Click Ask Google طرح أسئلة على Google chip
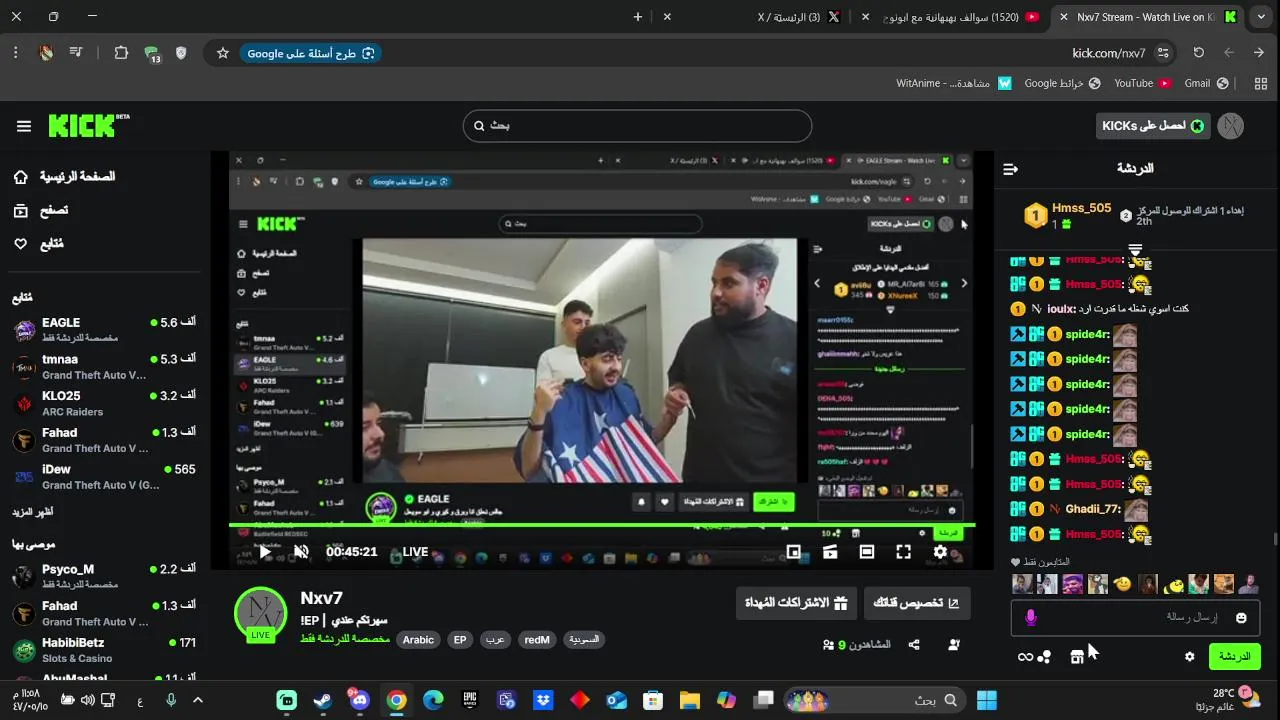Image resolution: width=1280 pixels, height=720 pixels. click(x=311, y=53)
